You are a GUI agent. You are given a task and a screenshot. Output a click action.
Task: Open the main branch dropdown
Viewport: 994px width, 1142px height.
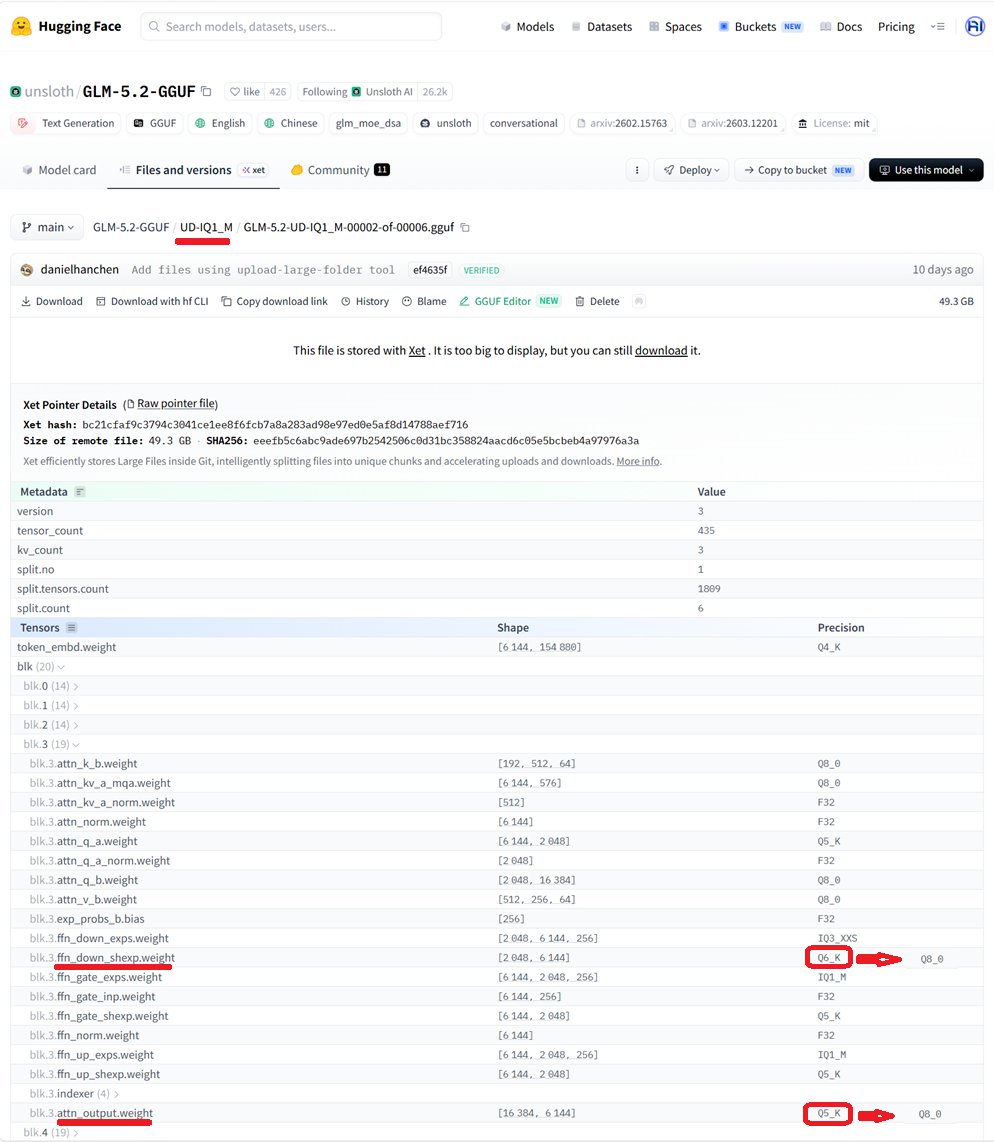click(x=47, y=227)
